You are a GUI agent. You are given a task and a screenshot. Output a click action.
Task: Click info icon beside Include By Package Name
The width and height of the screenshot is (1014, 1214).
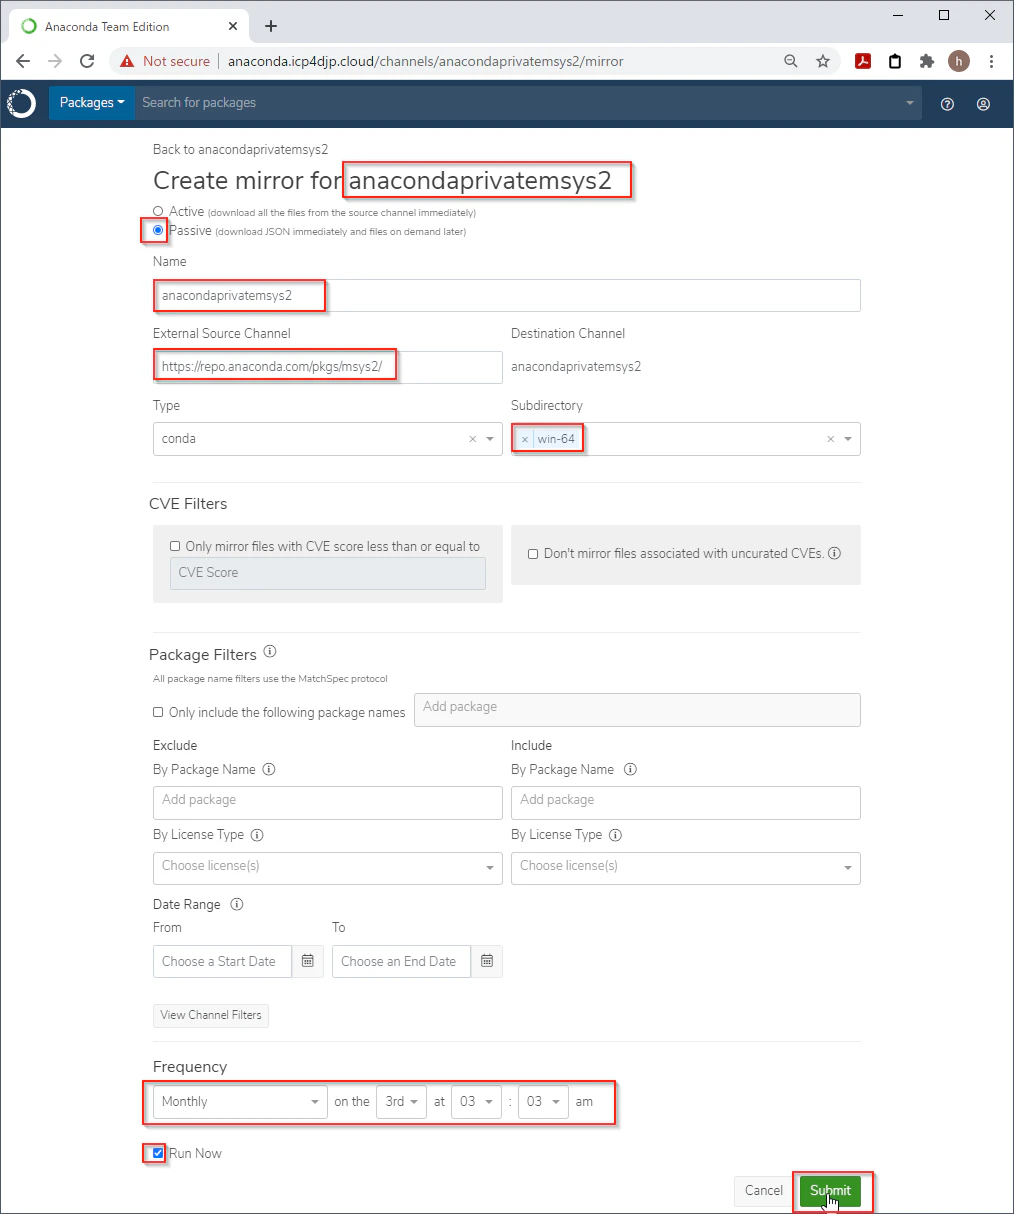(x=630, y=769)
